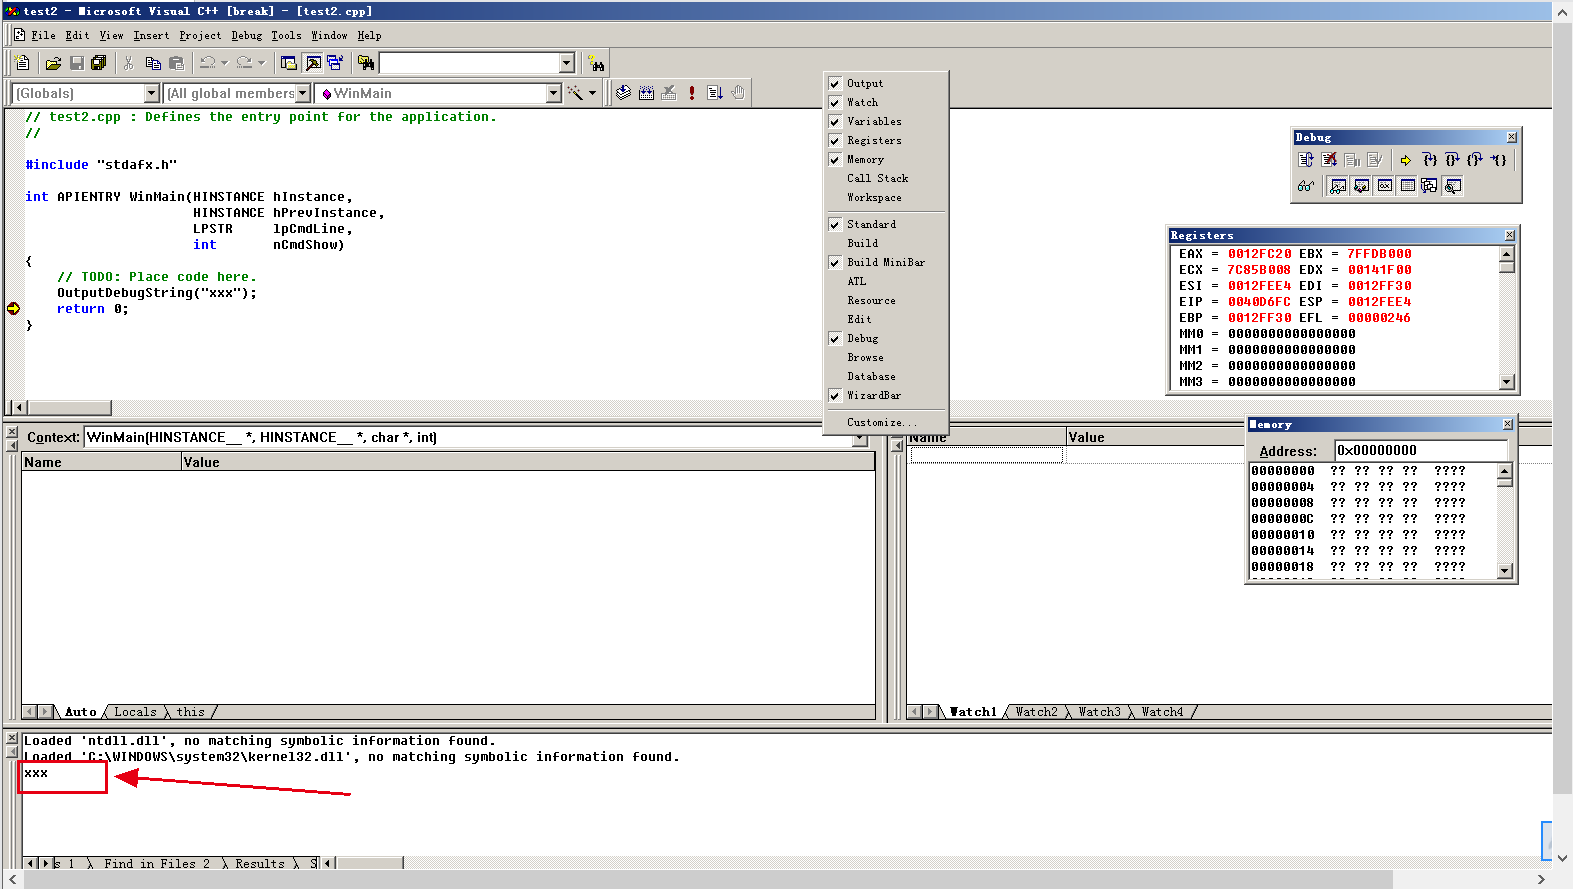Screen dimensions: 1573x889
Task: Open the Find in Files search combo dropdown
Action: (567, 63)
